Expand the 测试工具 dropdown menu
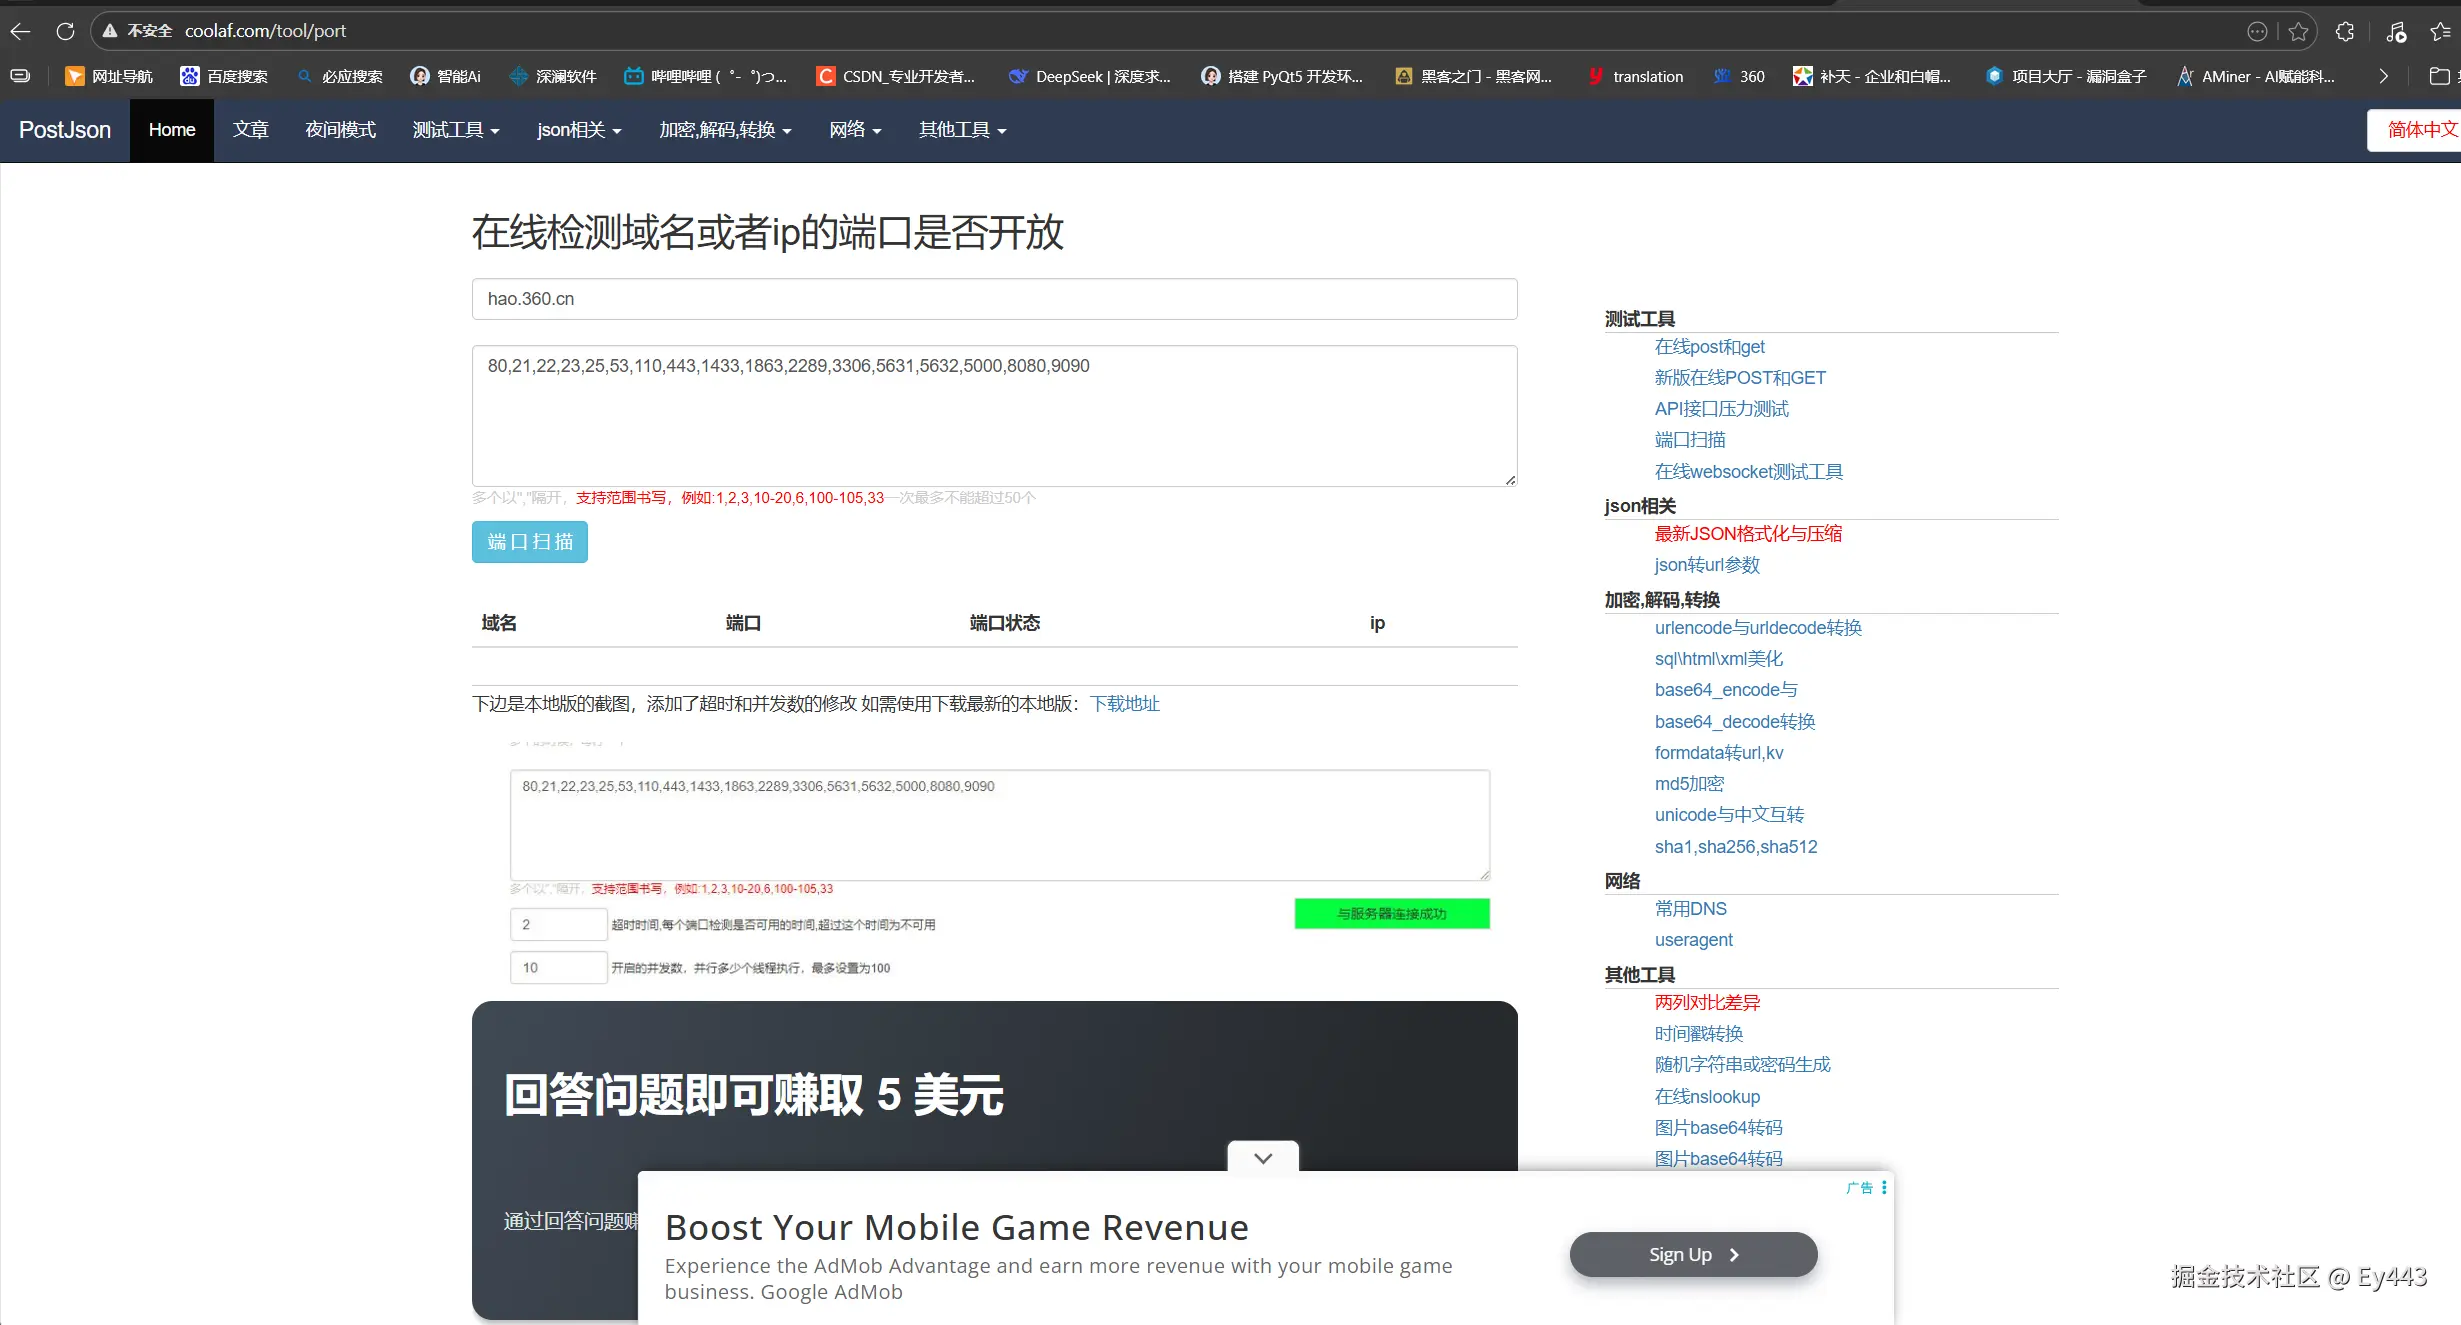This screenshot has height=1325, width=2461. pos(455,130)
